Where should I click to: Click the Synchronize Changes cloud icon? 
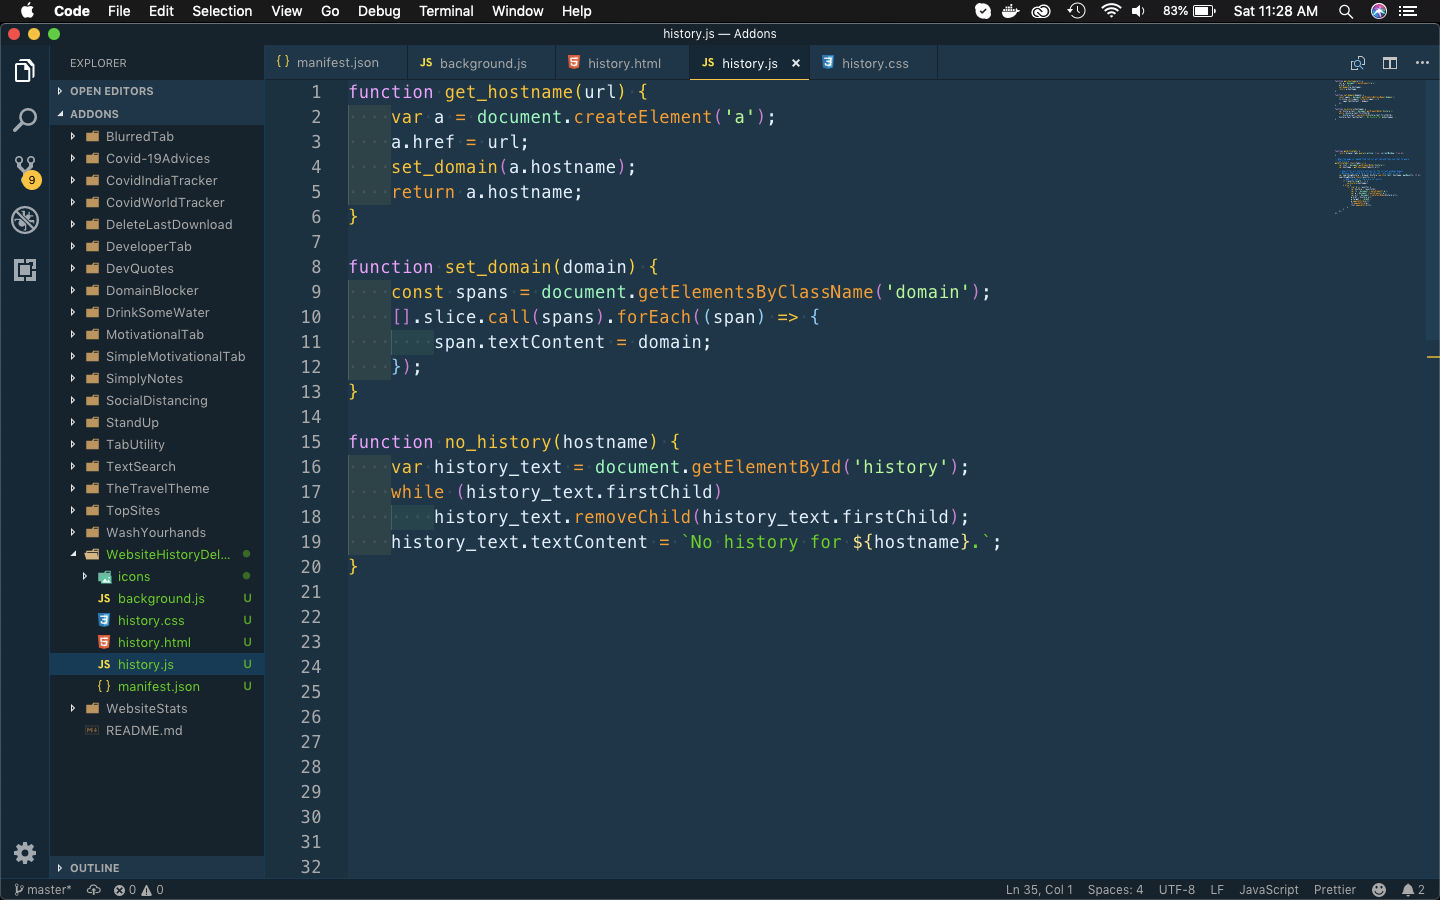point(94,890)
